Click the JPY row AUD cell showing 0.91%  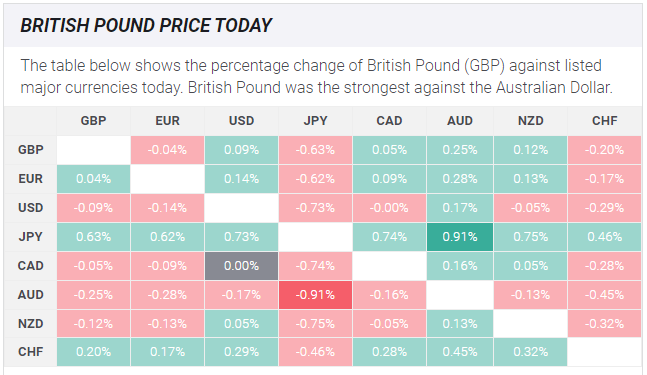pos(460,237)
